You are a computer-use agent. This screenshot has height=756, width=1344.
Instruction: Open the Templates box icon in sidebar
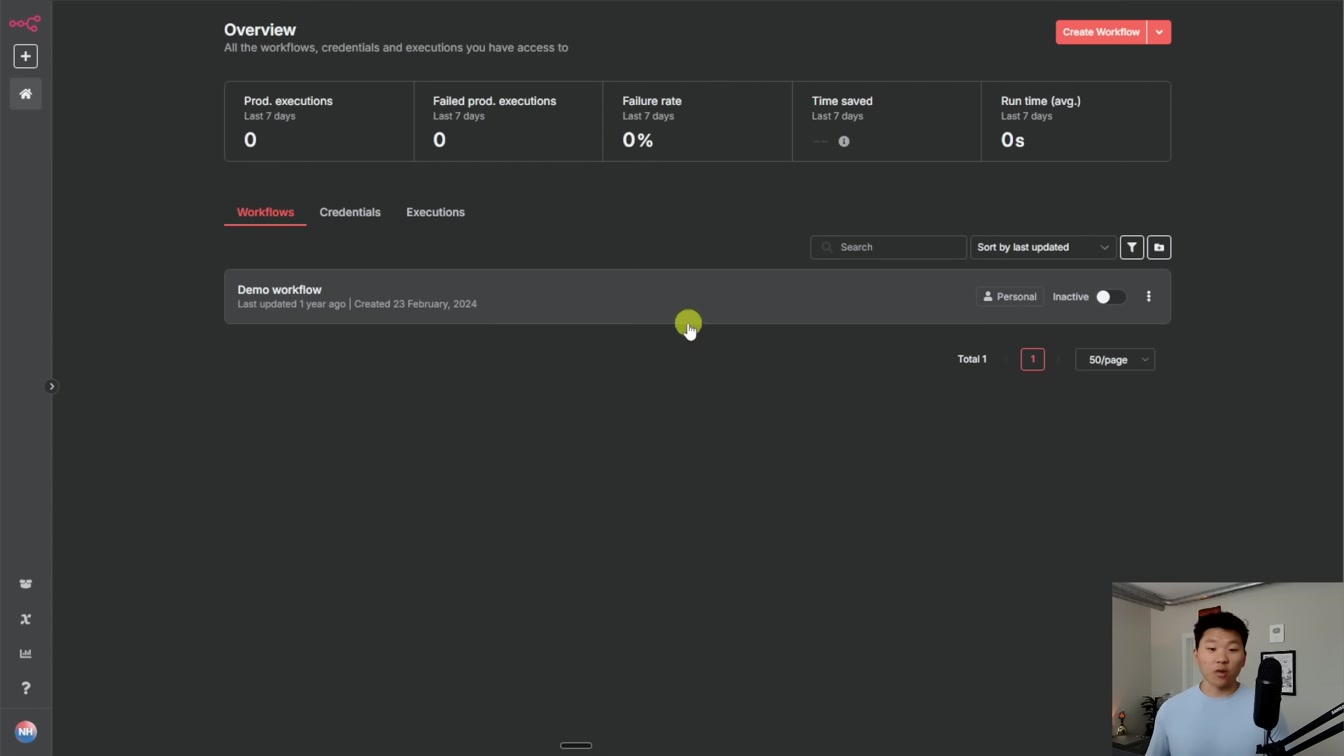coord(25,584)
